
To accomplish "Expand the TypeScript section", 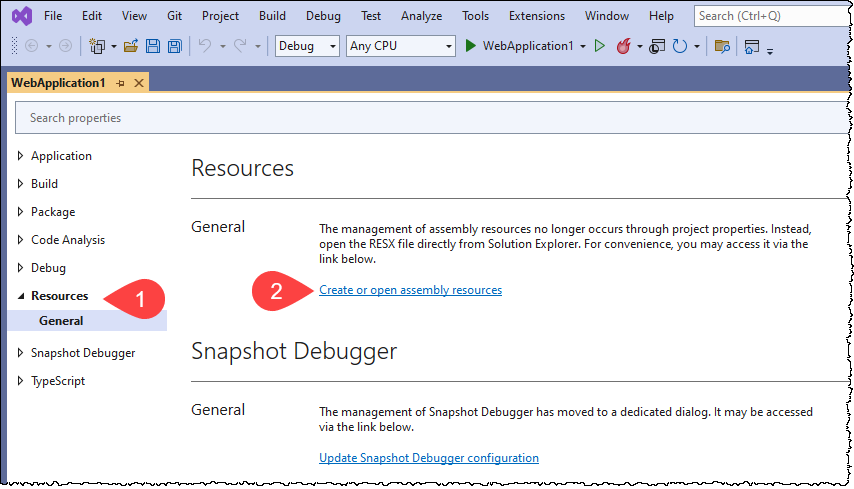I will 20,381.
